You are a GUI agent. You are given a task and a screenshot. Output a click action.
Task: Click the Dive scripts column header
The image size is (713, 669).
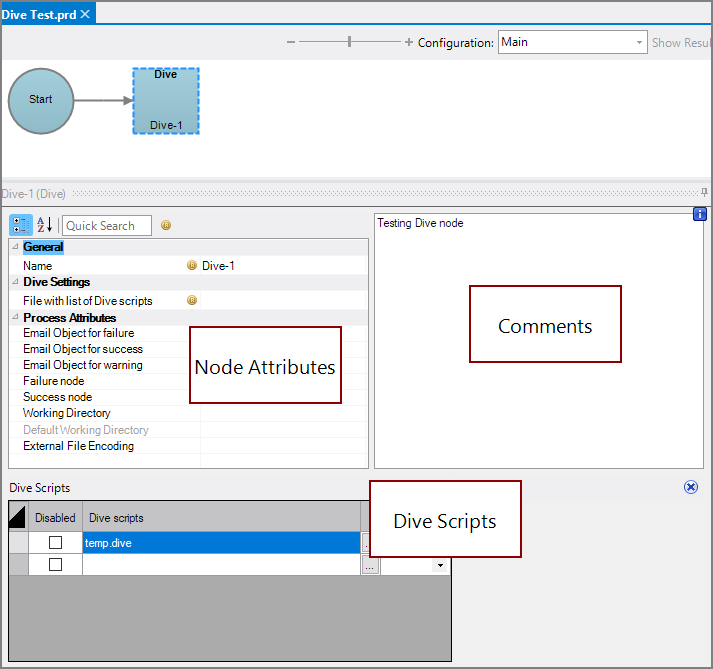(221, 518)
